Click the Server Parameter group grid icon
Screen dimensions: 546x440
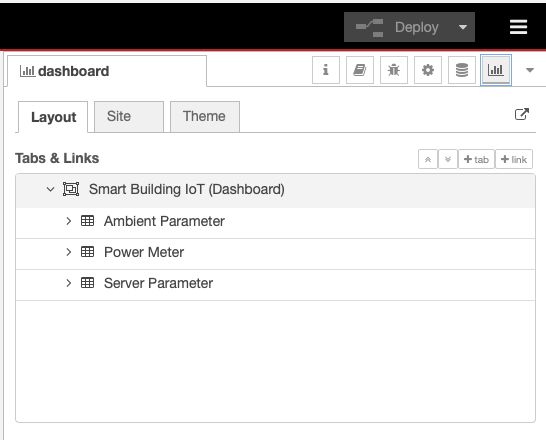click(x=87, y=283)
